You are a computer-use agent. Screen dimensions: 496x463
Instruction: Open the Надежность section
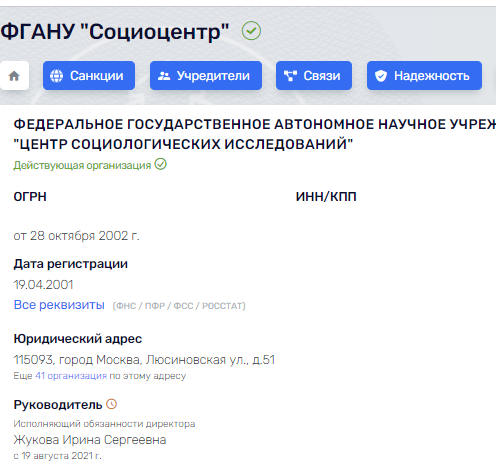424,76
